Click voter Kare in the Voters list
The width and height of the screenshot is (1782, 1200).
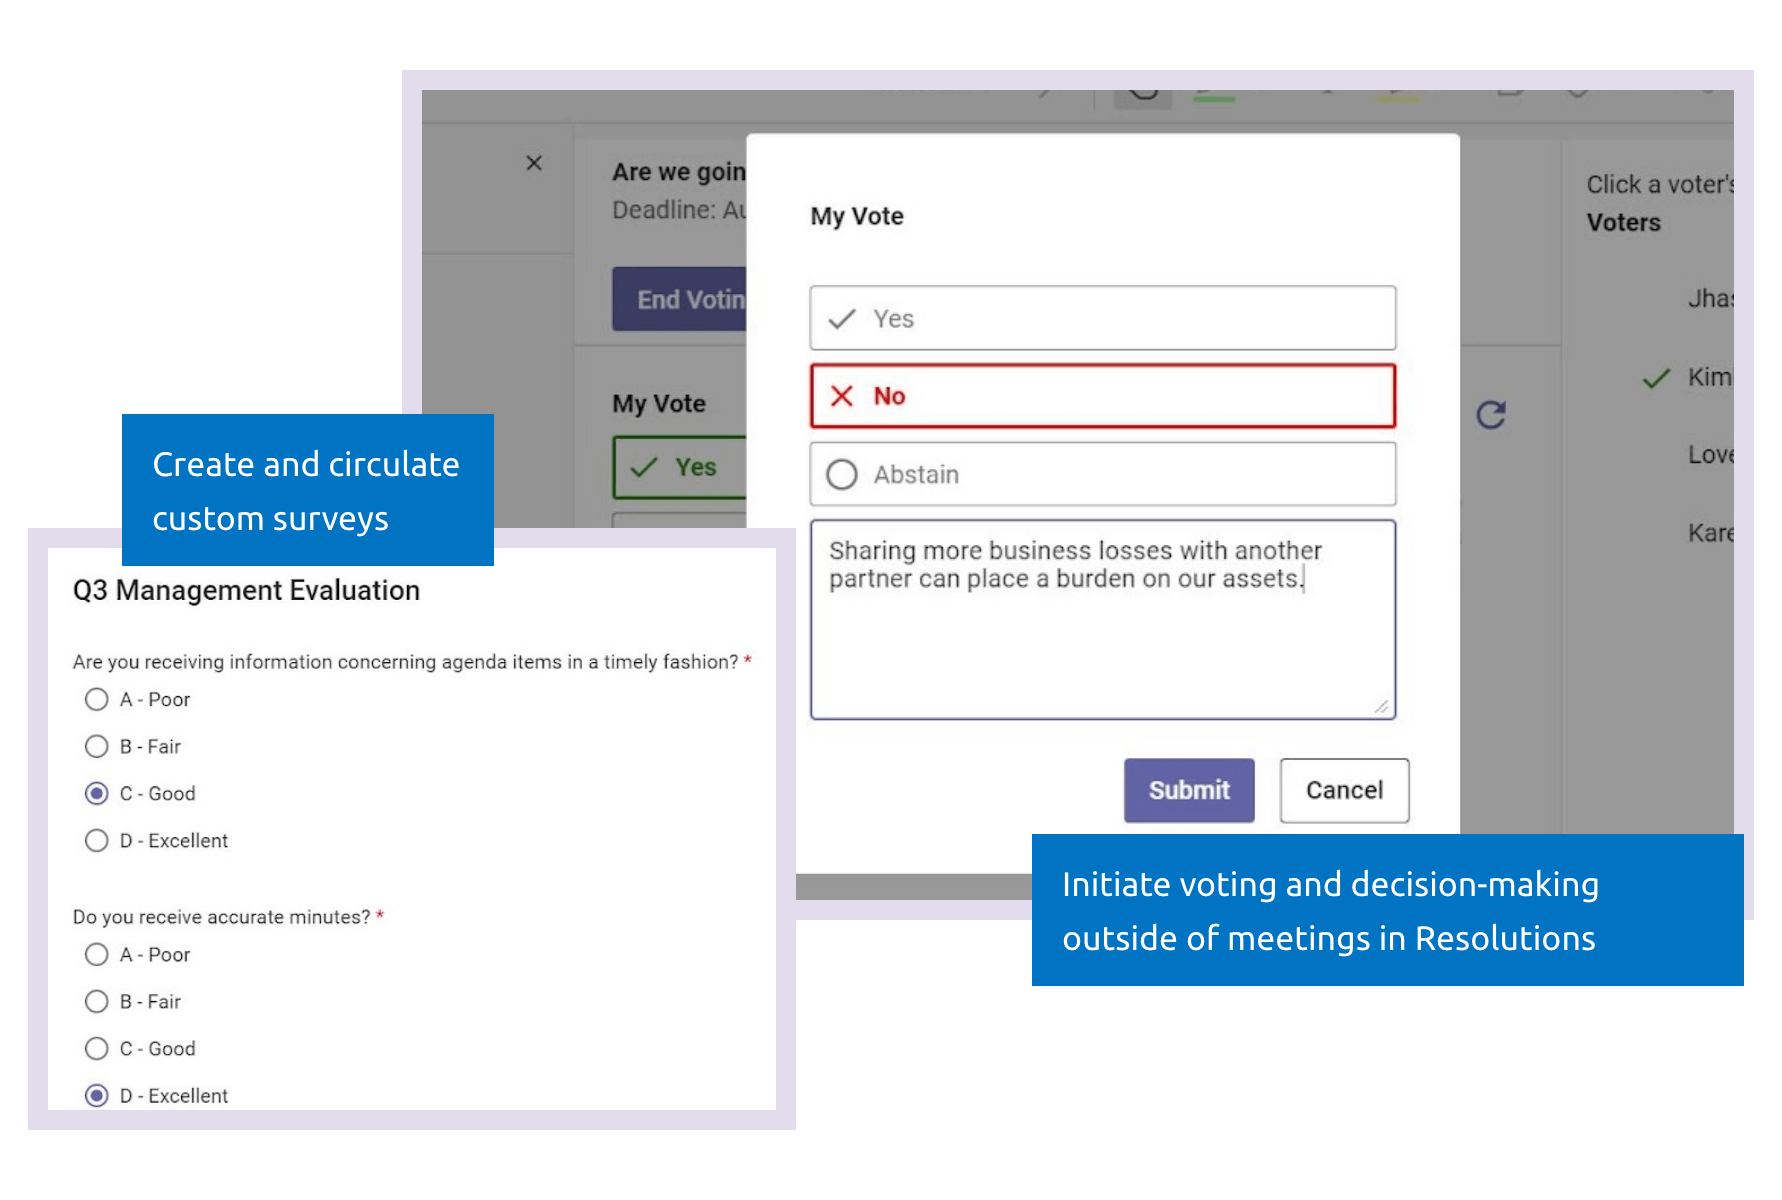(1712, 532)
